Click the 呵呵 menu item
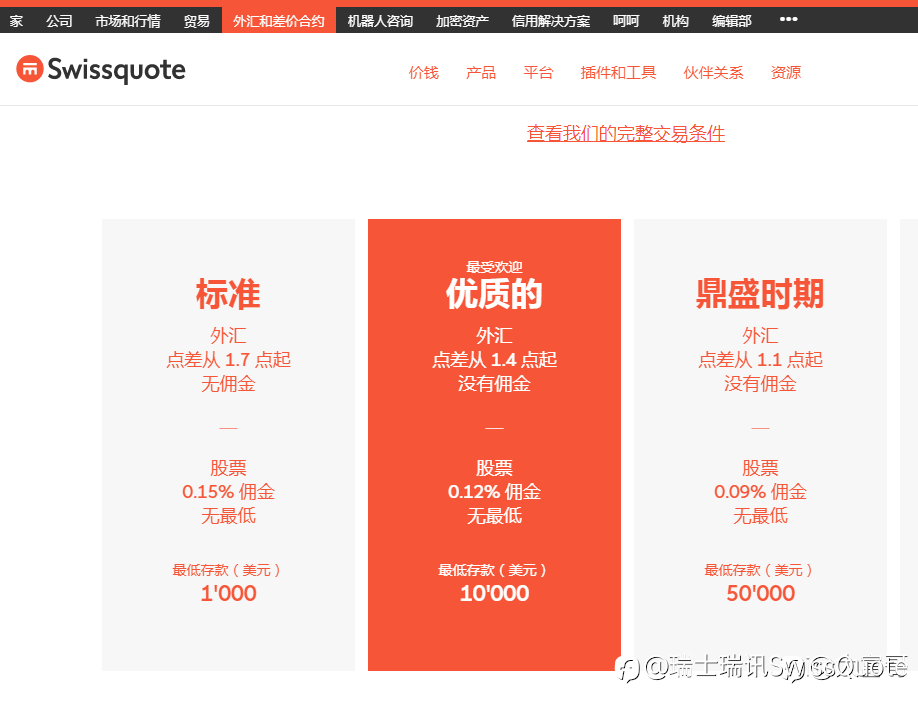918x711 pixels. pos(626,21)
